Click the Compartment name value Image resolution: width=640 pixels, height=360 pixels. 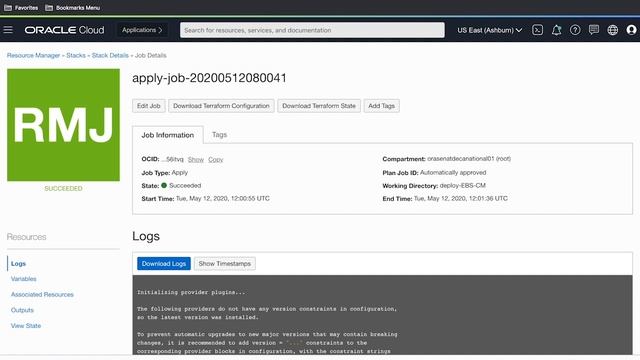coord(469,158)
